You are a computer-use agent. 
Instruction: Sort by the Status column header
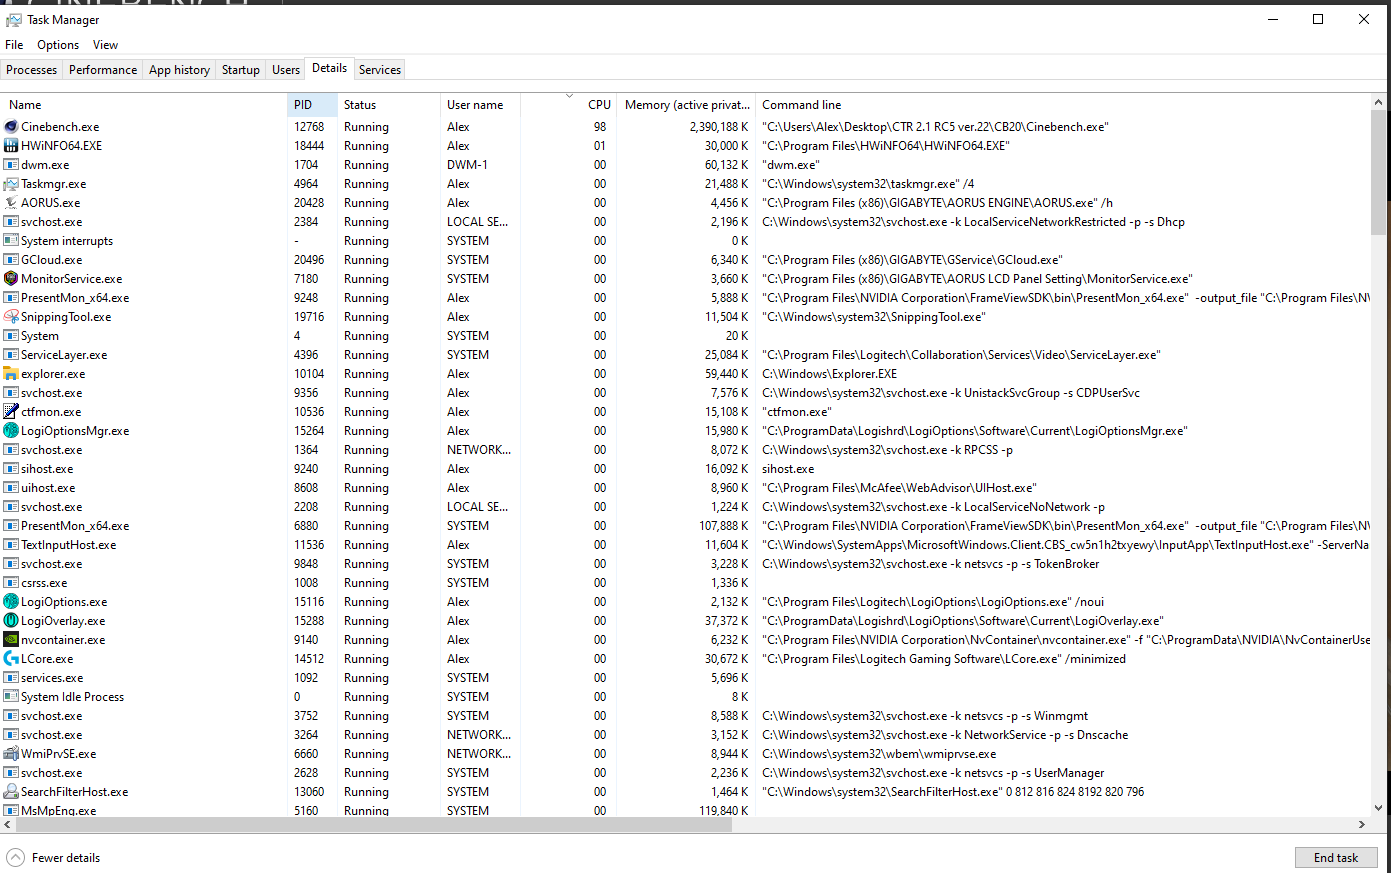tap(389, 105)
